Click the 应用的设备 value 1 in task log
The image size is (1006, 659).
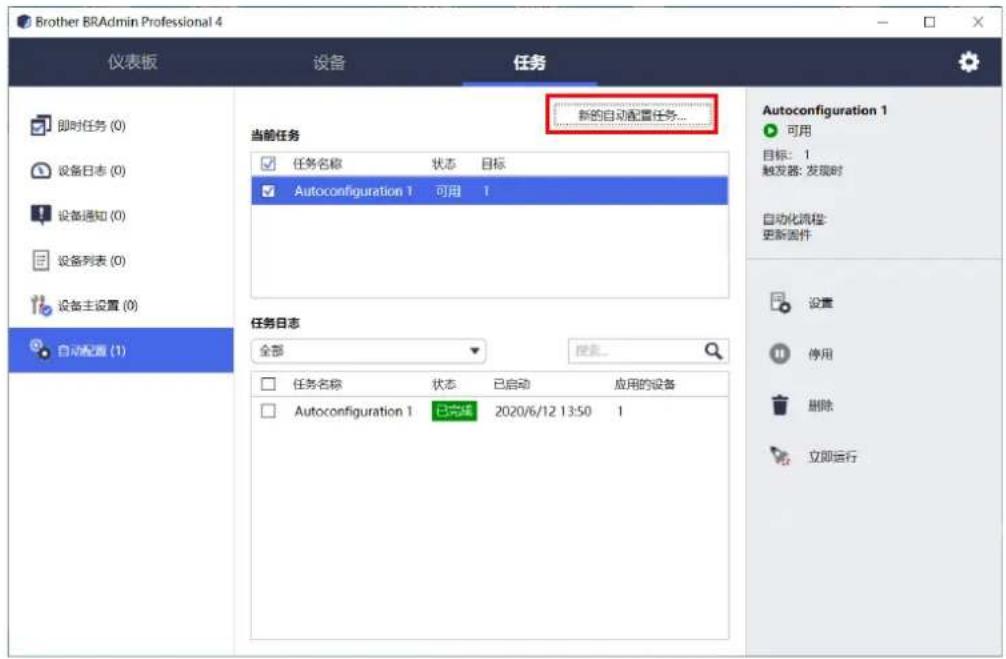pyautogui.click(x=620, y=411)
